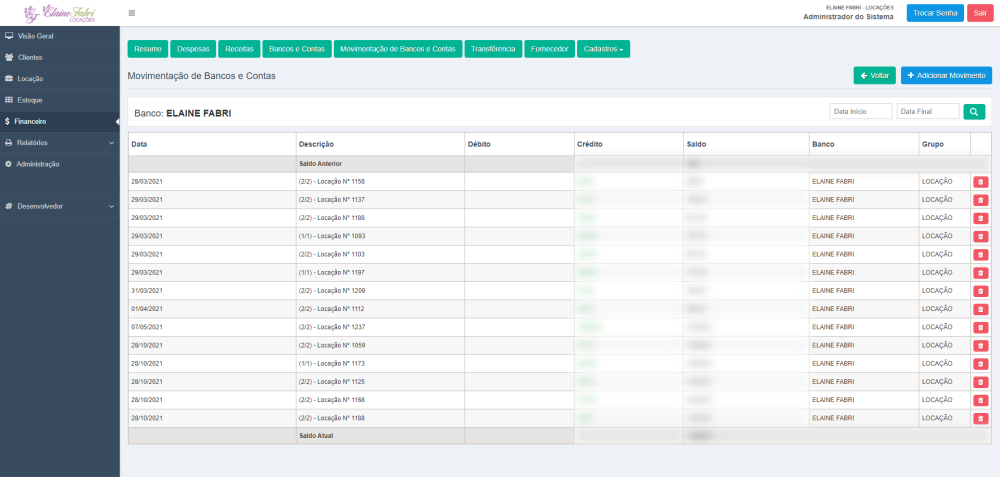Viewport: 1000px width, 478px height.
Task: Click date 31/03/2021 in the table
Action: coord(147,291)
